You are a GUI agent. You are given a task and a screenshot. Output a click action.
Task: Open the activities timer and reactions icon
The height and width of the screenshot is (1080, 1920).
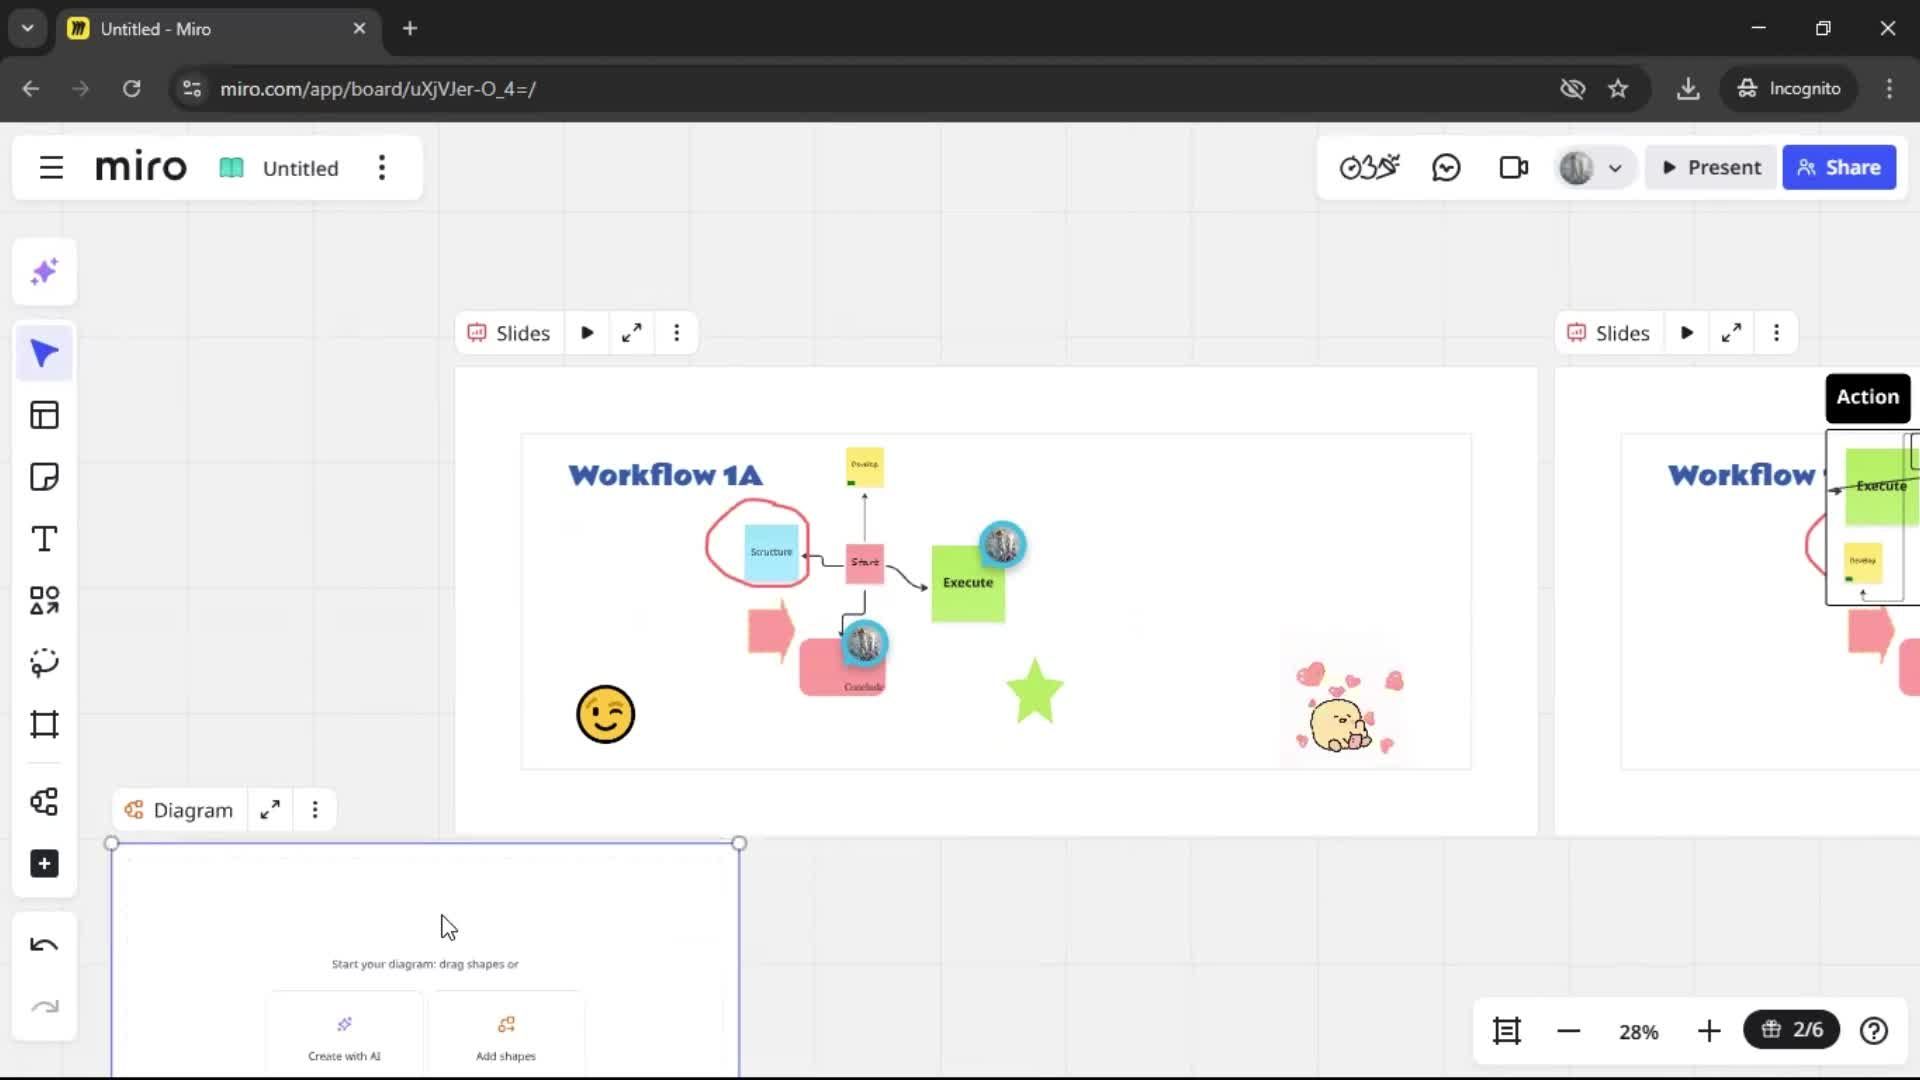pos(1369,168)
